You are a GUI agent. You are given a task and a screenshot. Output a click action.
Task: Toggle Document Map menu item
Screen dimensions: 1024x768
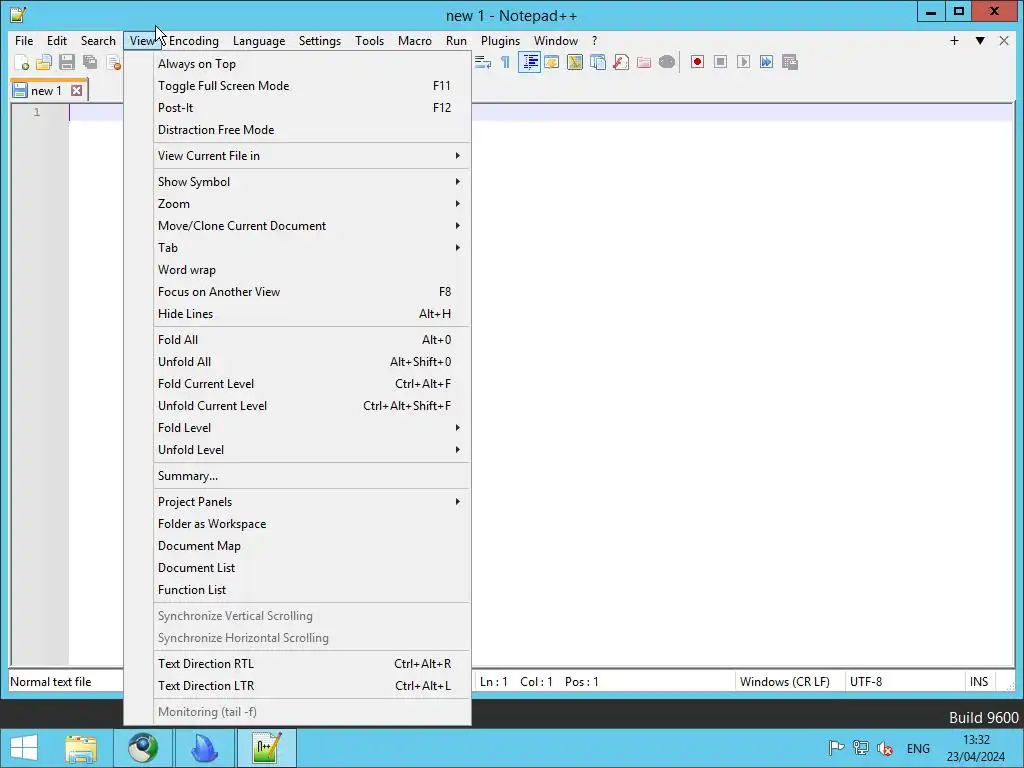312,546
